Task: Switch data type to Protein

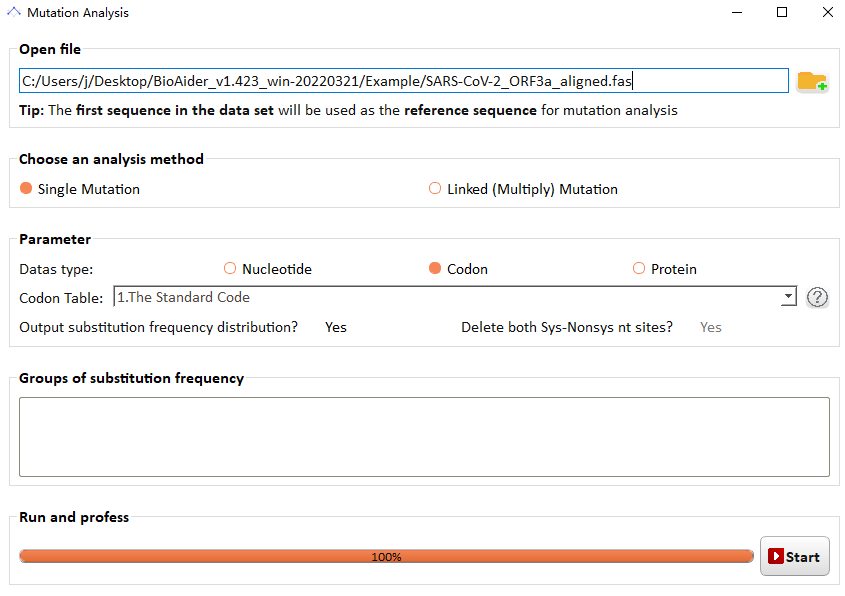Action: pos(639,269)
